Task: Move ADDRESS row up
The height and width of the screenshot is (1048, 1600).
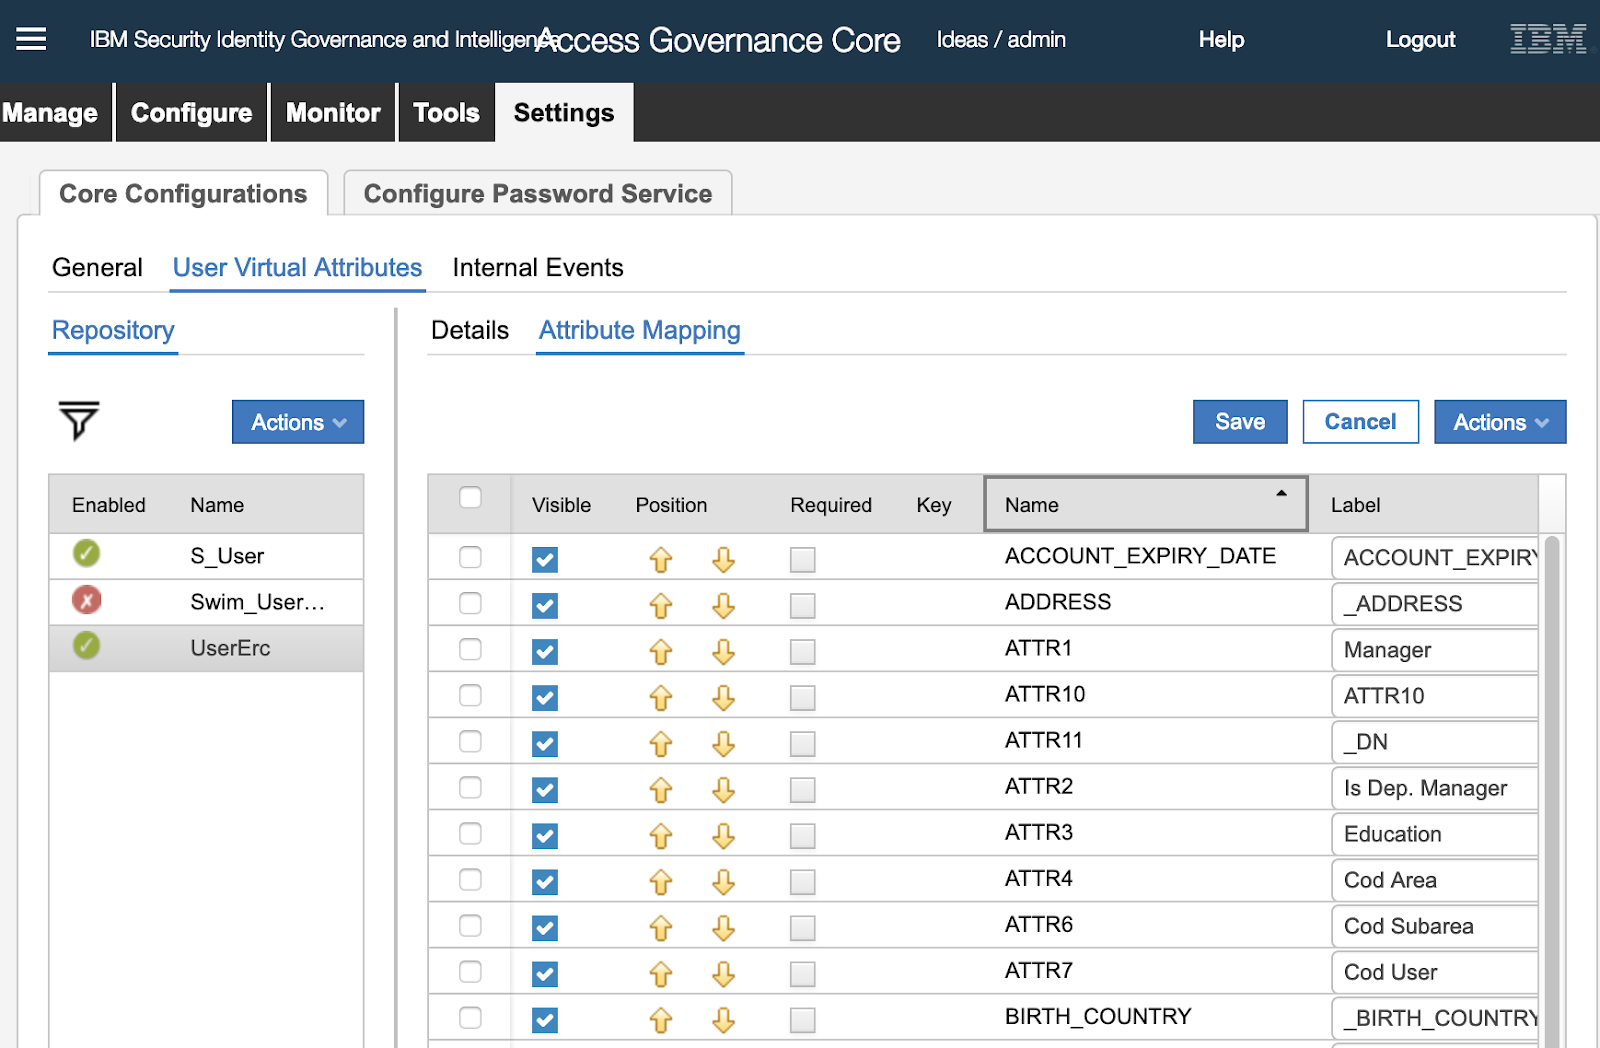Action: [x=661, y=605]
